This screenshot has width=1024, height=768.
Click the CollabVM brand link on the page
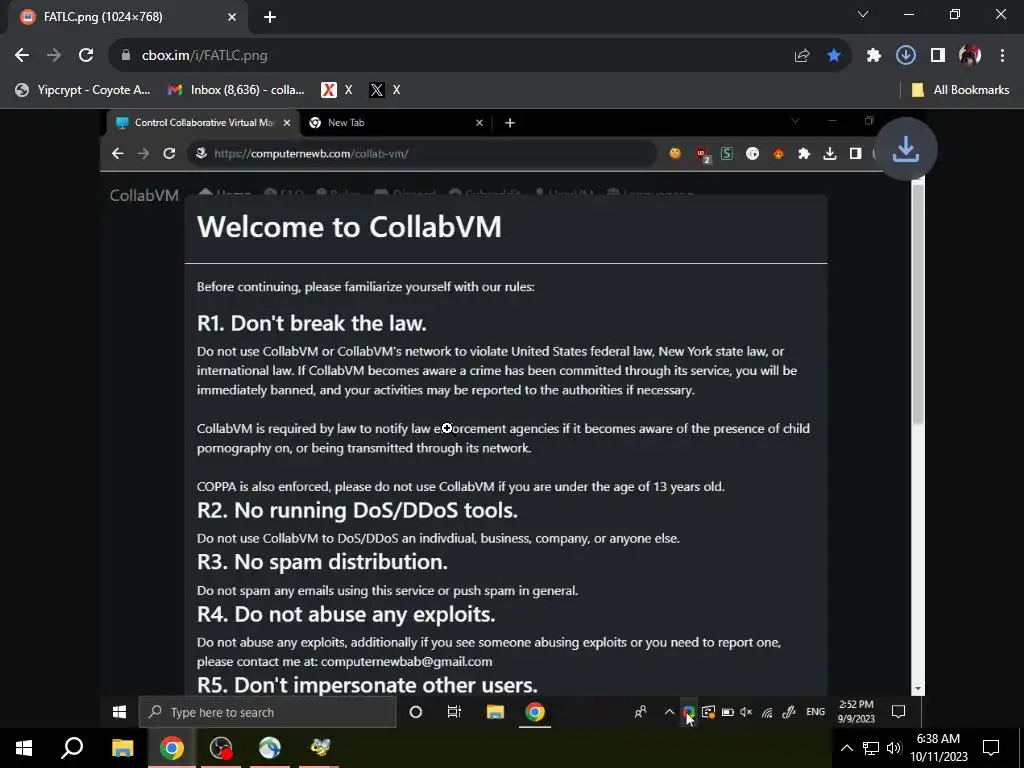click(x=144, y=195)
